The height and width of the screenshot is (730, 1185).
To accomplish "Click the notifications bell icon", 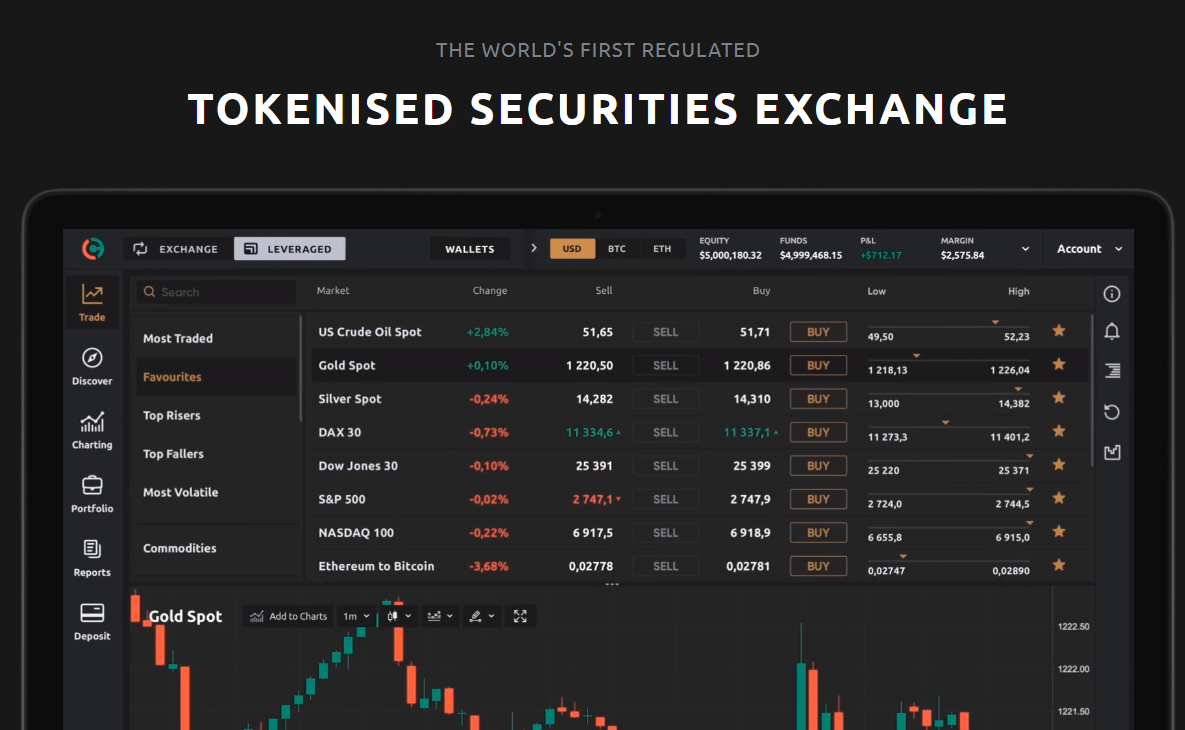I will pyautogui.click(x=1112, y=332).
